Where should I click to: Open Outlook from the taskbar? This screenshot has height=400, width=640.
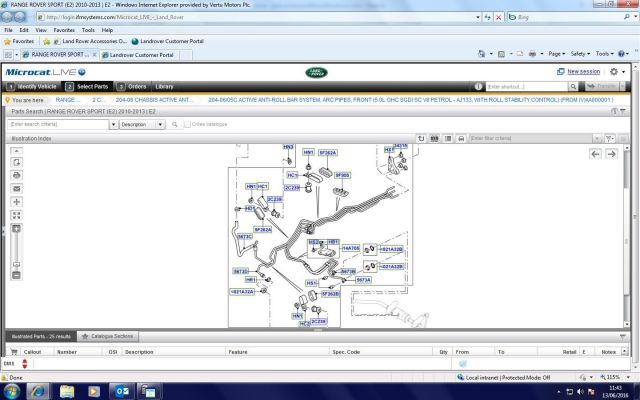(121, 392)
